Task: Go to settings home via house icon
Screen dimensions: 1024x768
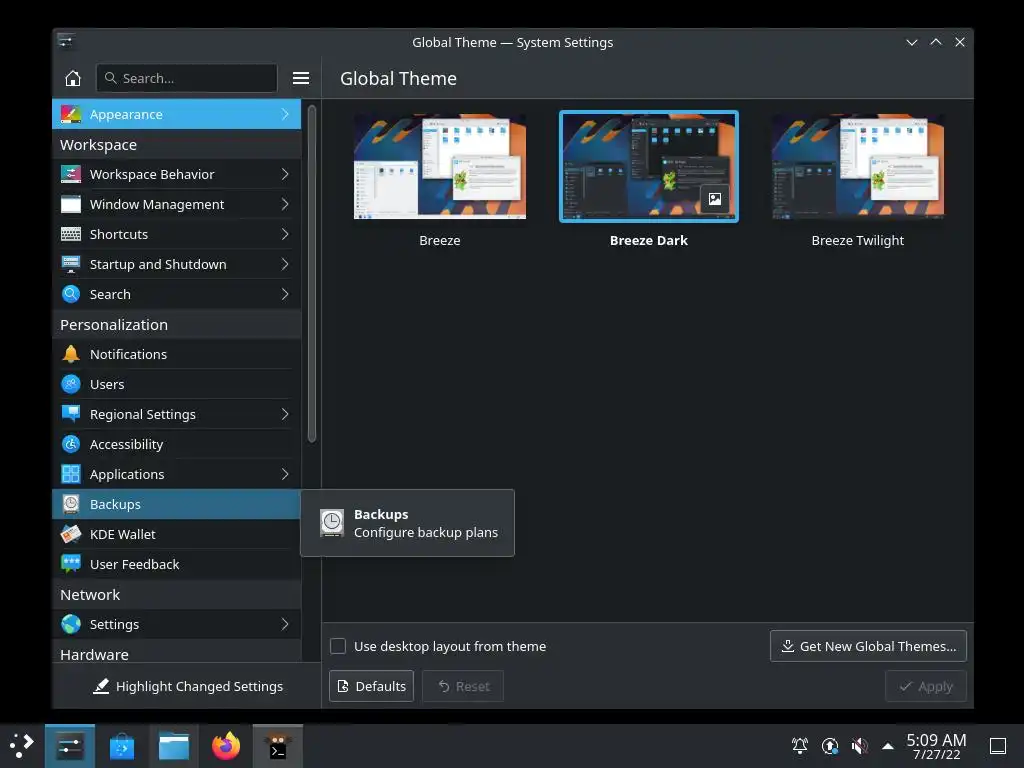Action: [72, 78]
